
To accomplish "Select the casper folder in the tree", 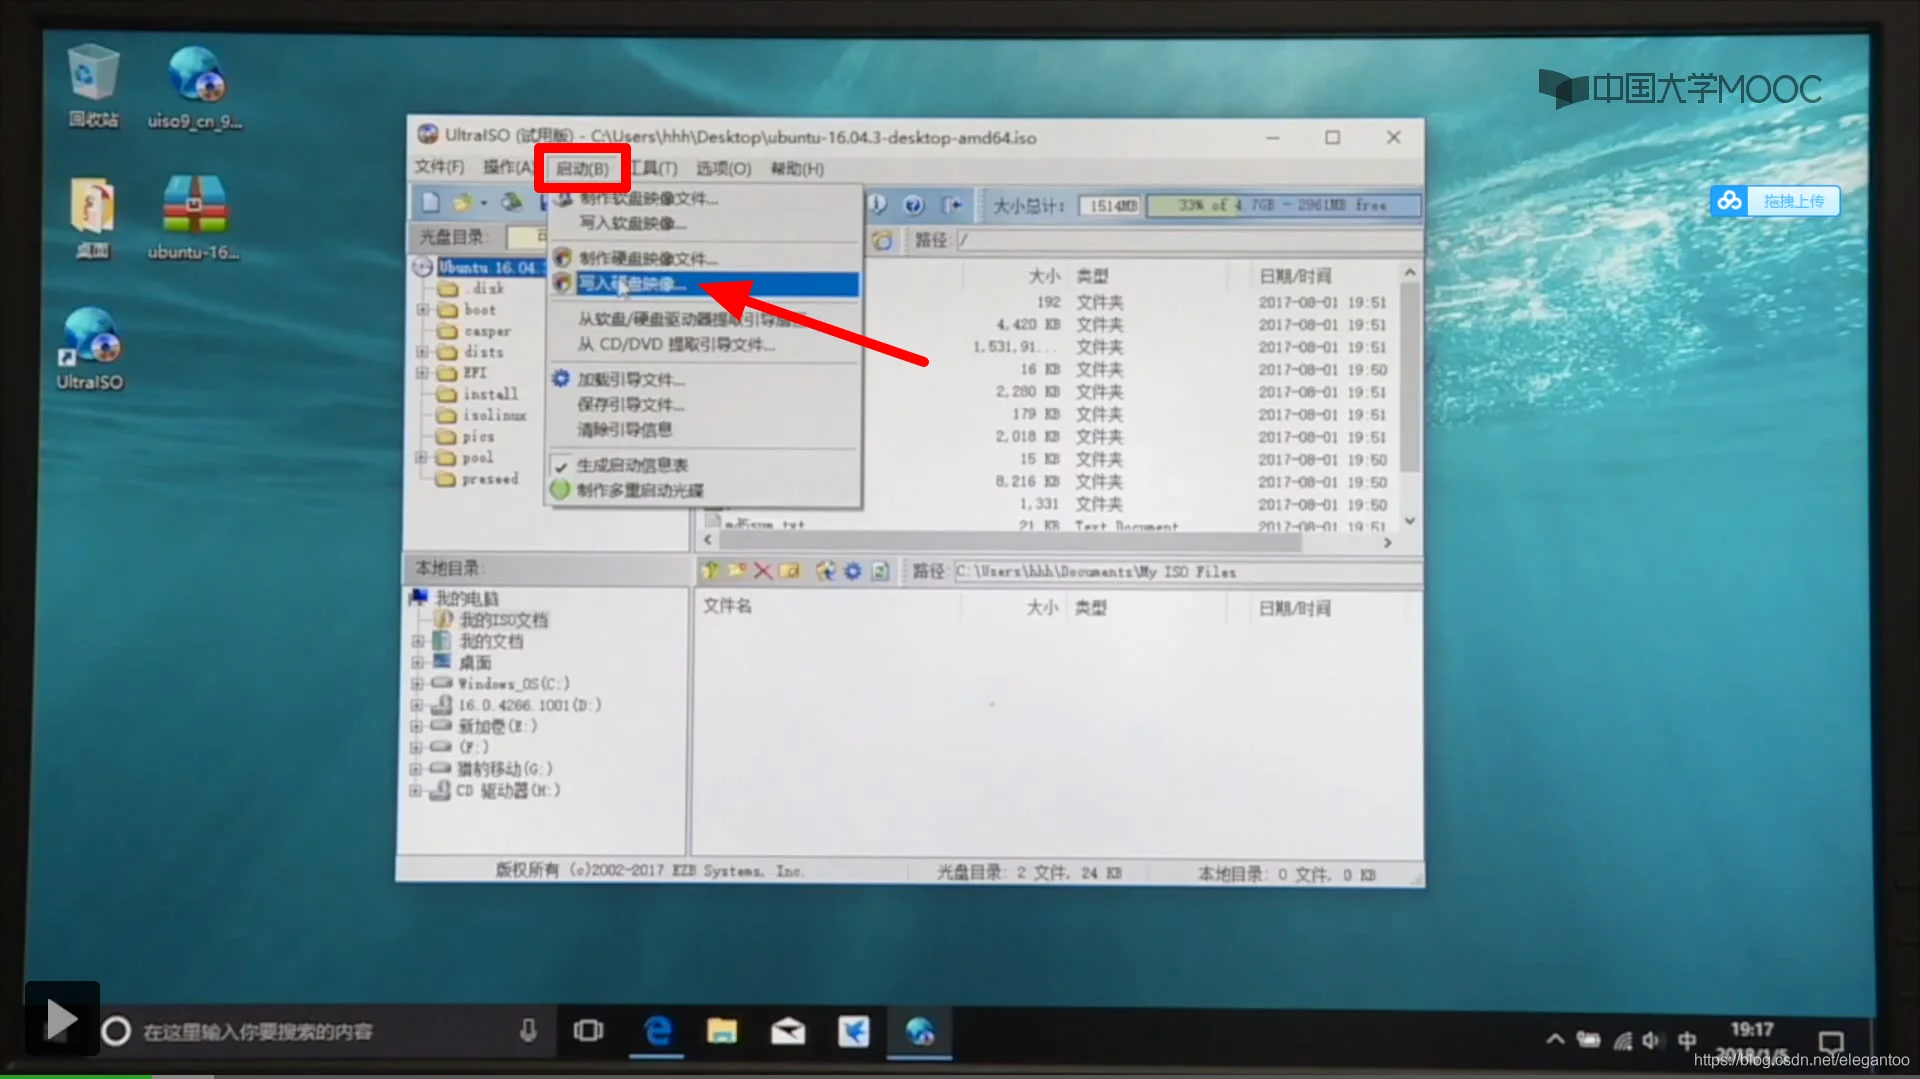I will click(487, 330).
